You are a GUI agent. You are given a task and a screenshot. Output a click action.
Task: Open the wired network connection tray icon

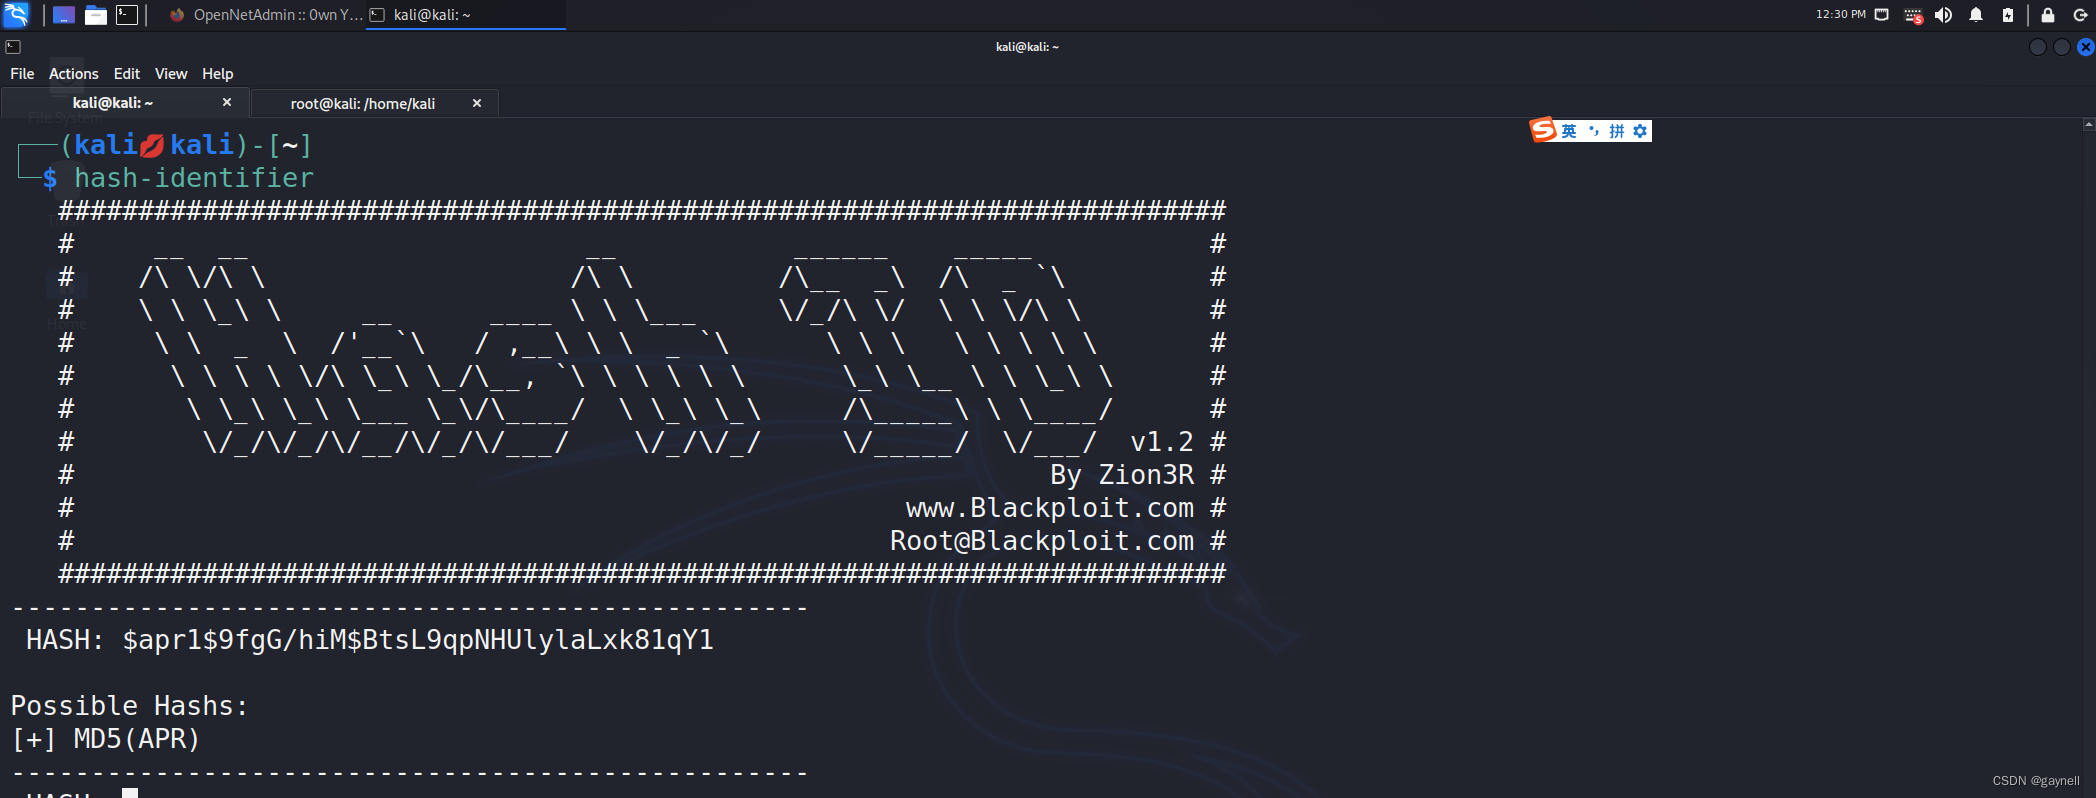coord(1882,15)
